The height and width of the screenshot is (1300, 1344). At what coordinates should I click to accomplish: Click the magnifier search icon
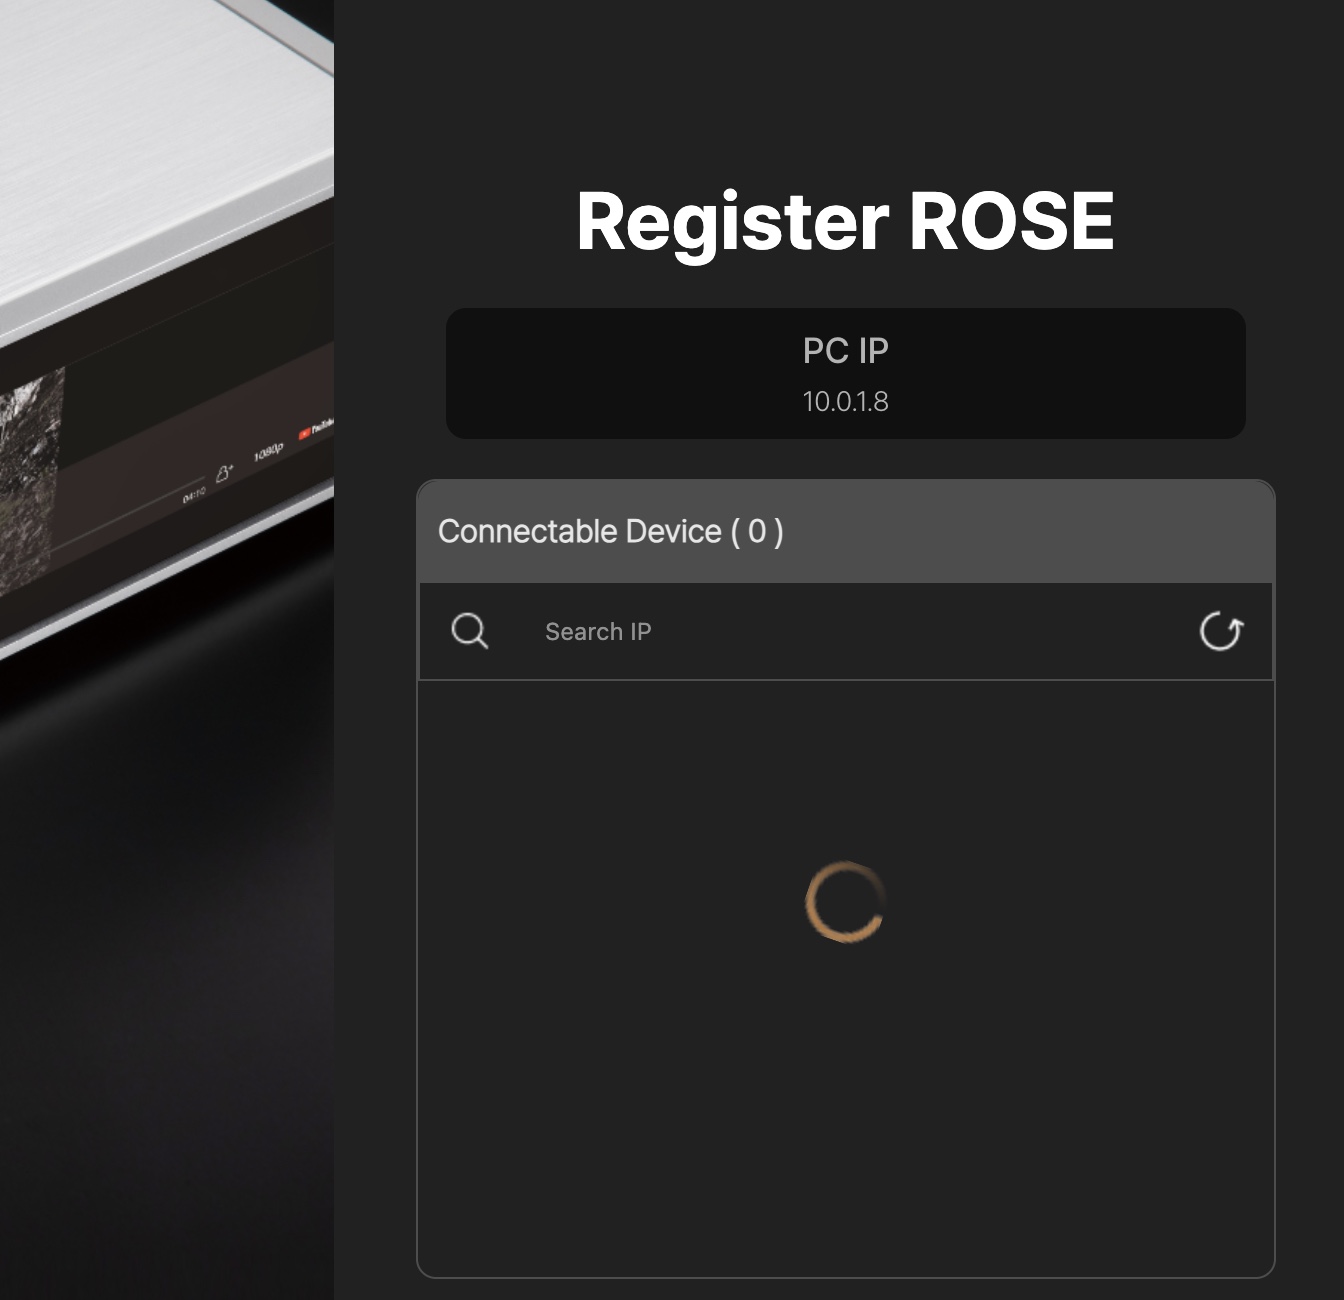pos(469,632)
